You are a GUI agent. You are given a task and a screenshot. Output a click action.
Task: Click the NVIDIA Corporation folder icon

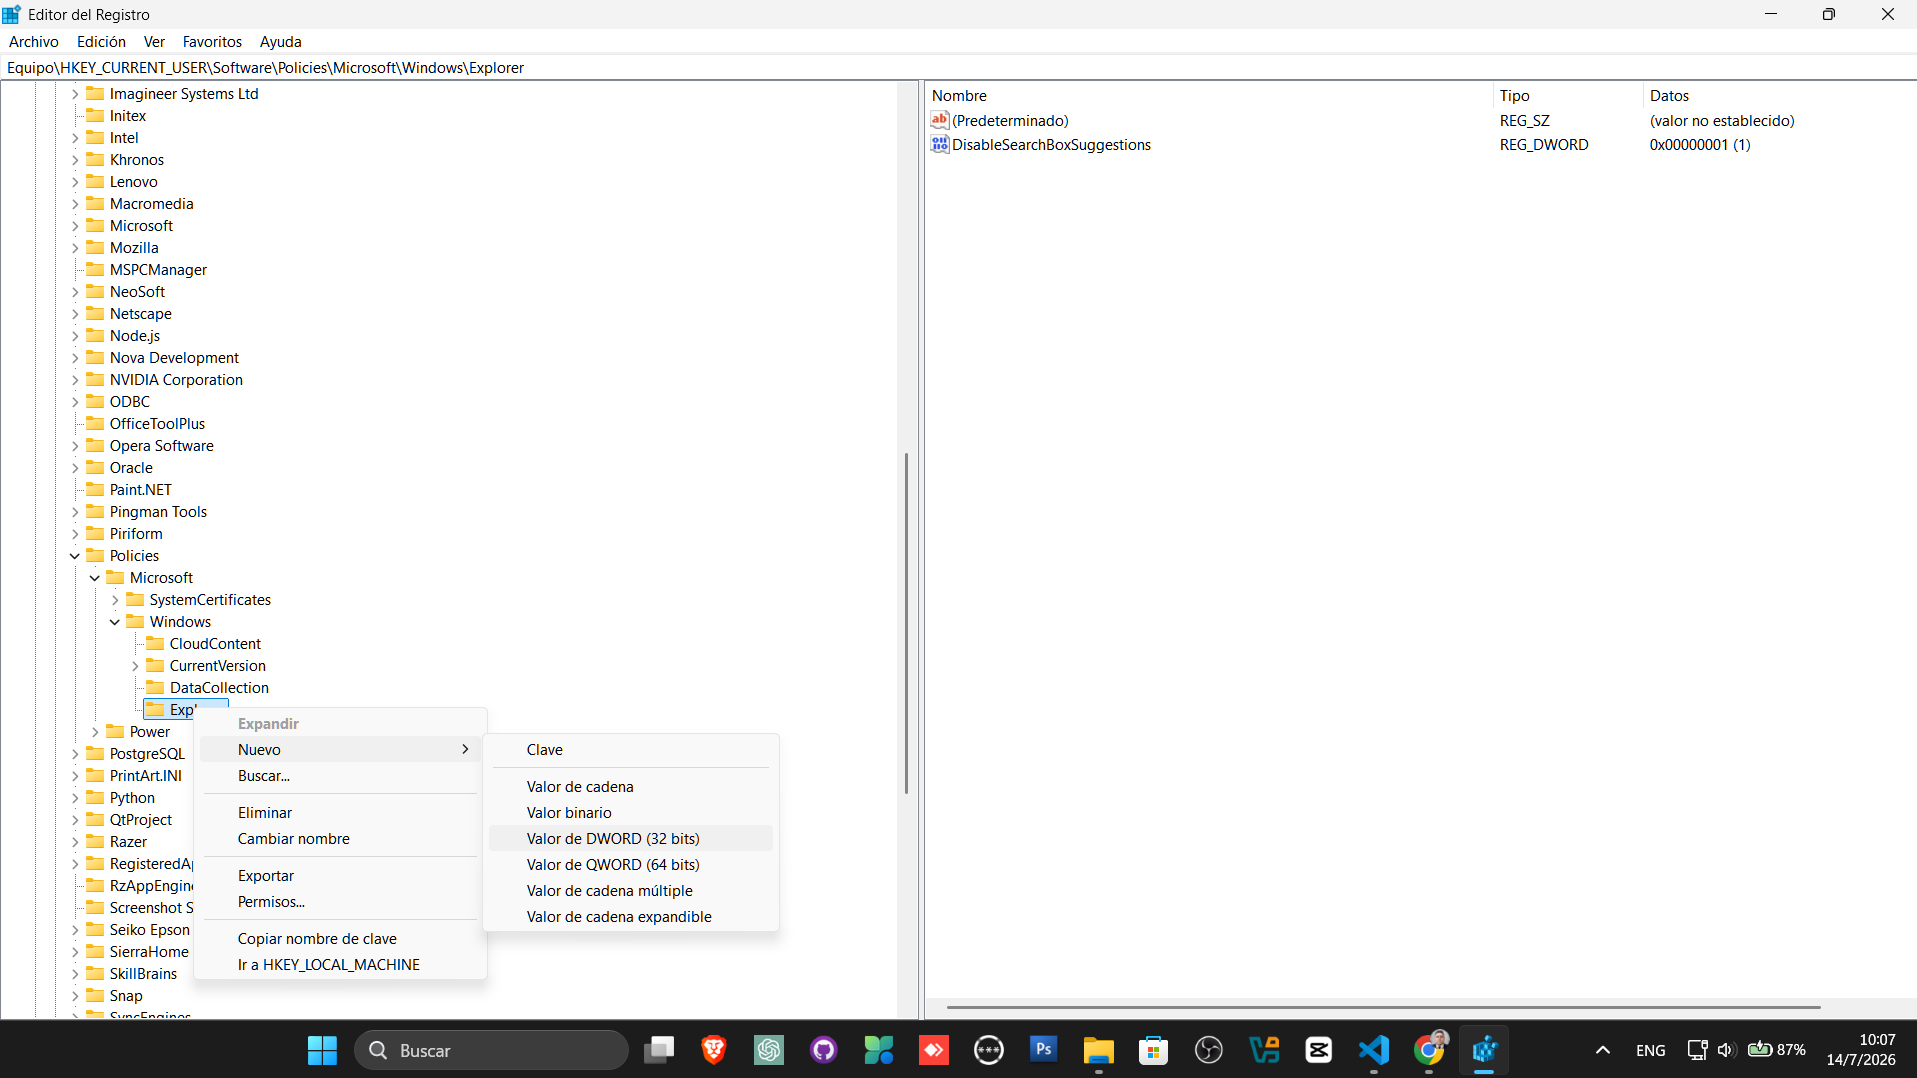click(95, 379)
